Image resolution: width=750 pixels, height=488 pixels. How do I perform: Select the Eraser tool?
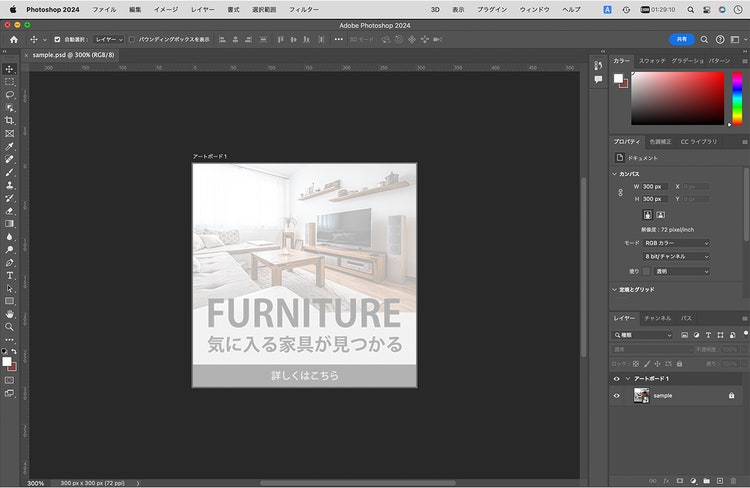pos(9,211)
